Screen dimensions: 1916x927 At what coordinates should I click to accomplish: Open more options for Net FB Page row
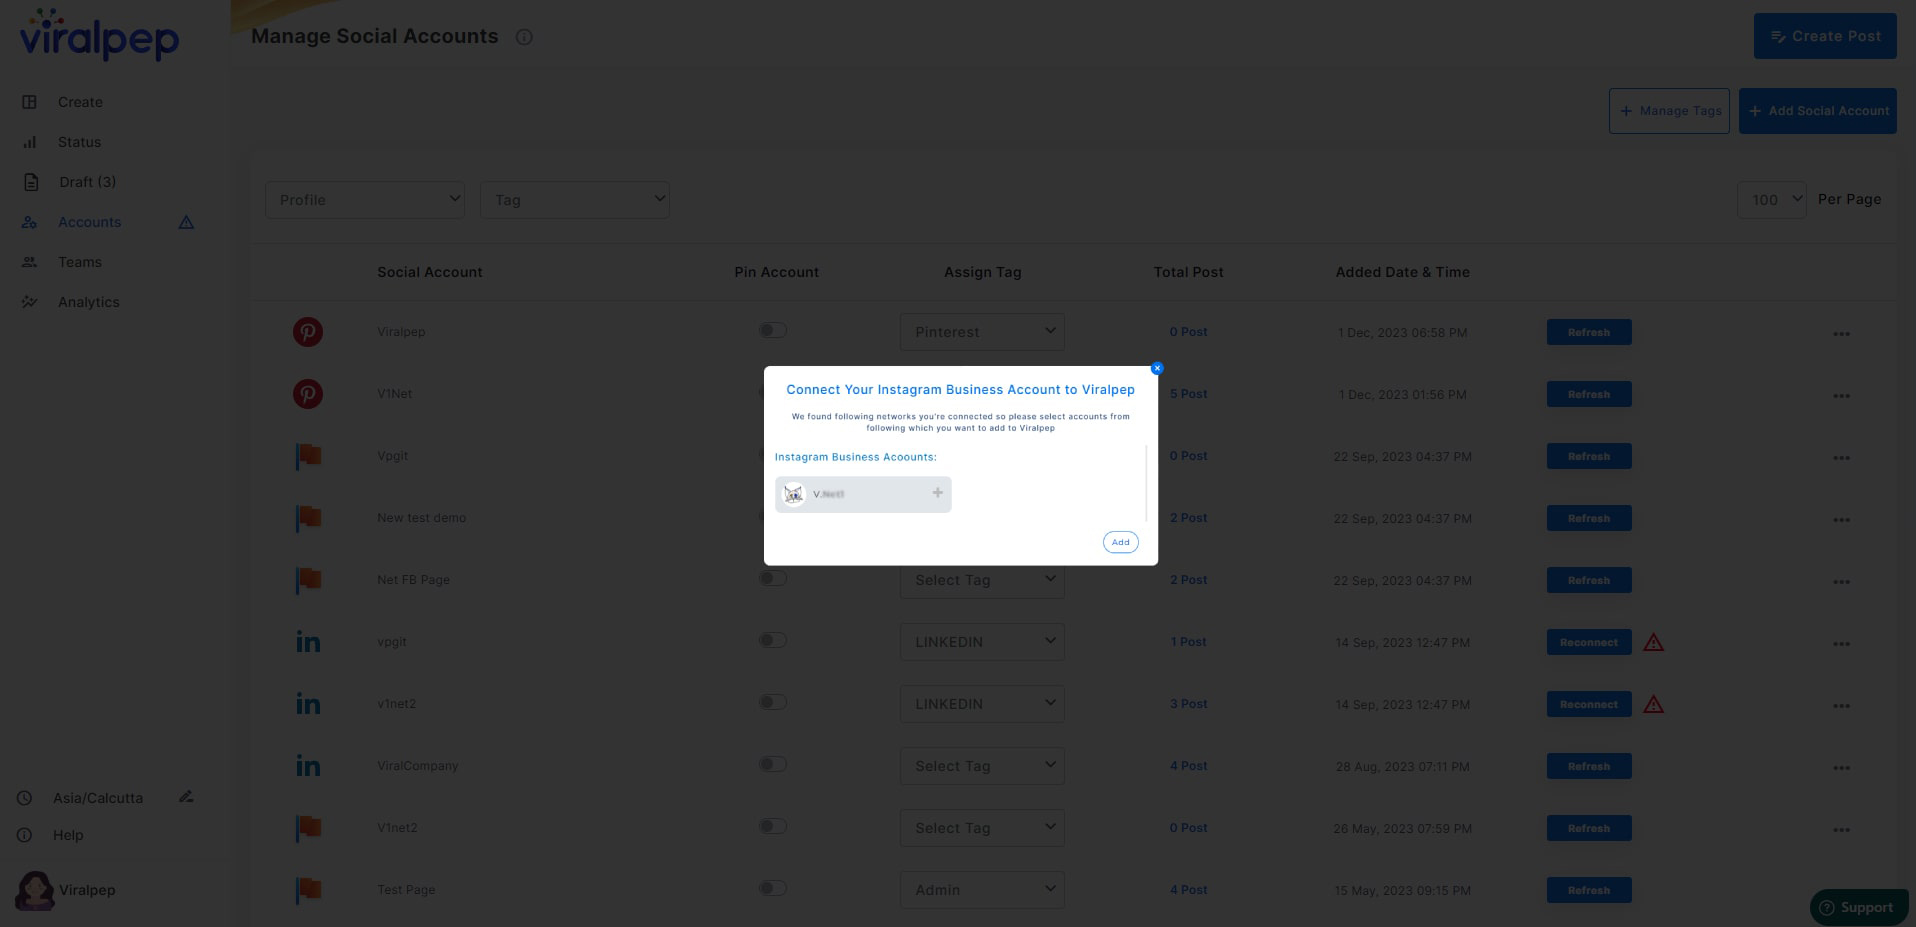(1841, 582)
